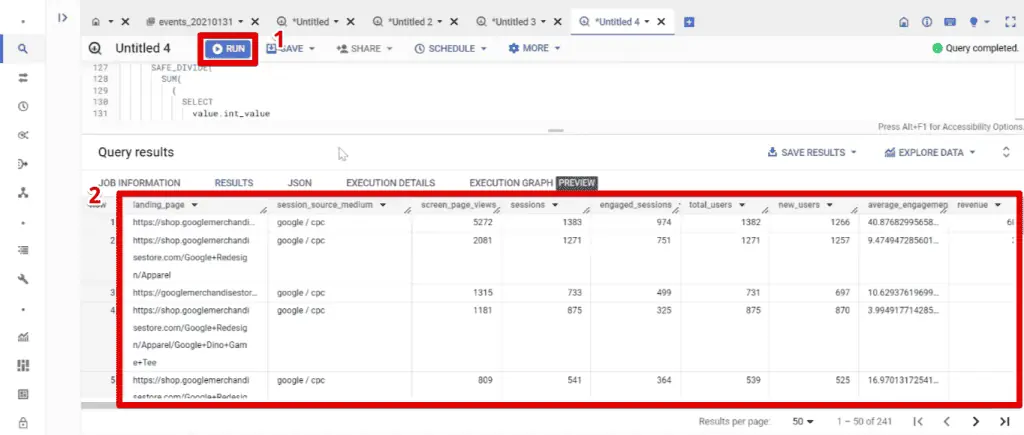This screenshot has width=1024, height=435.
Task: Switch to the *Untitled 2 query tab
Action: (410, 22)
